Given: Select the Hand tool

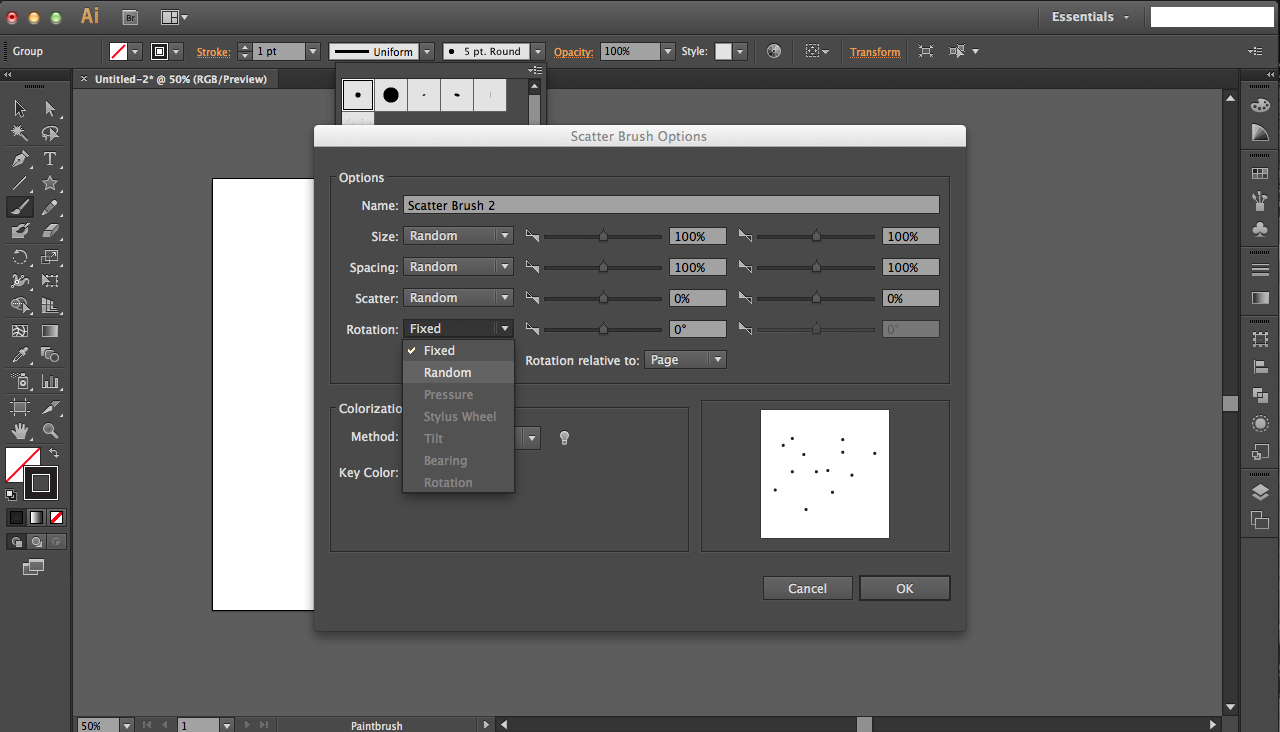Looking at the screenshot, I should [20, 431].
